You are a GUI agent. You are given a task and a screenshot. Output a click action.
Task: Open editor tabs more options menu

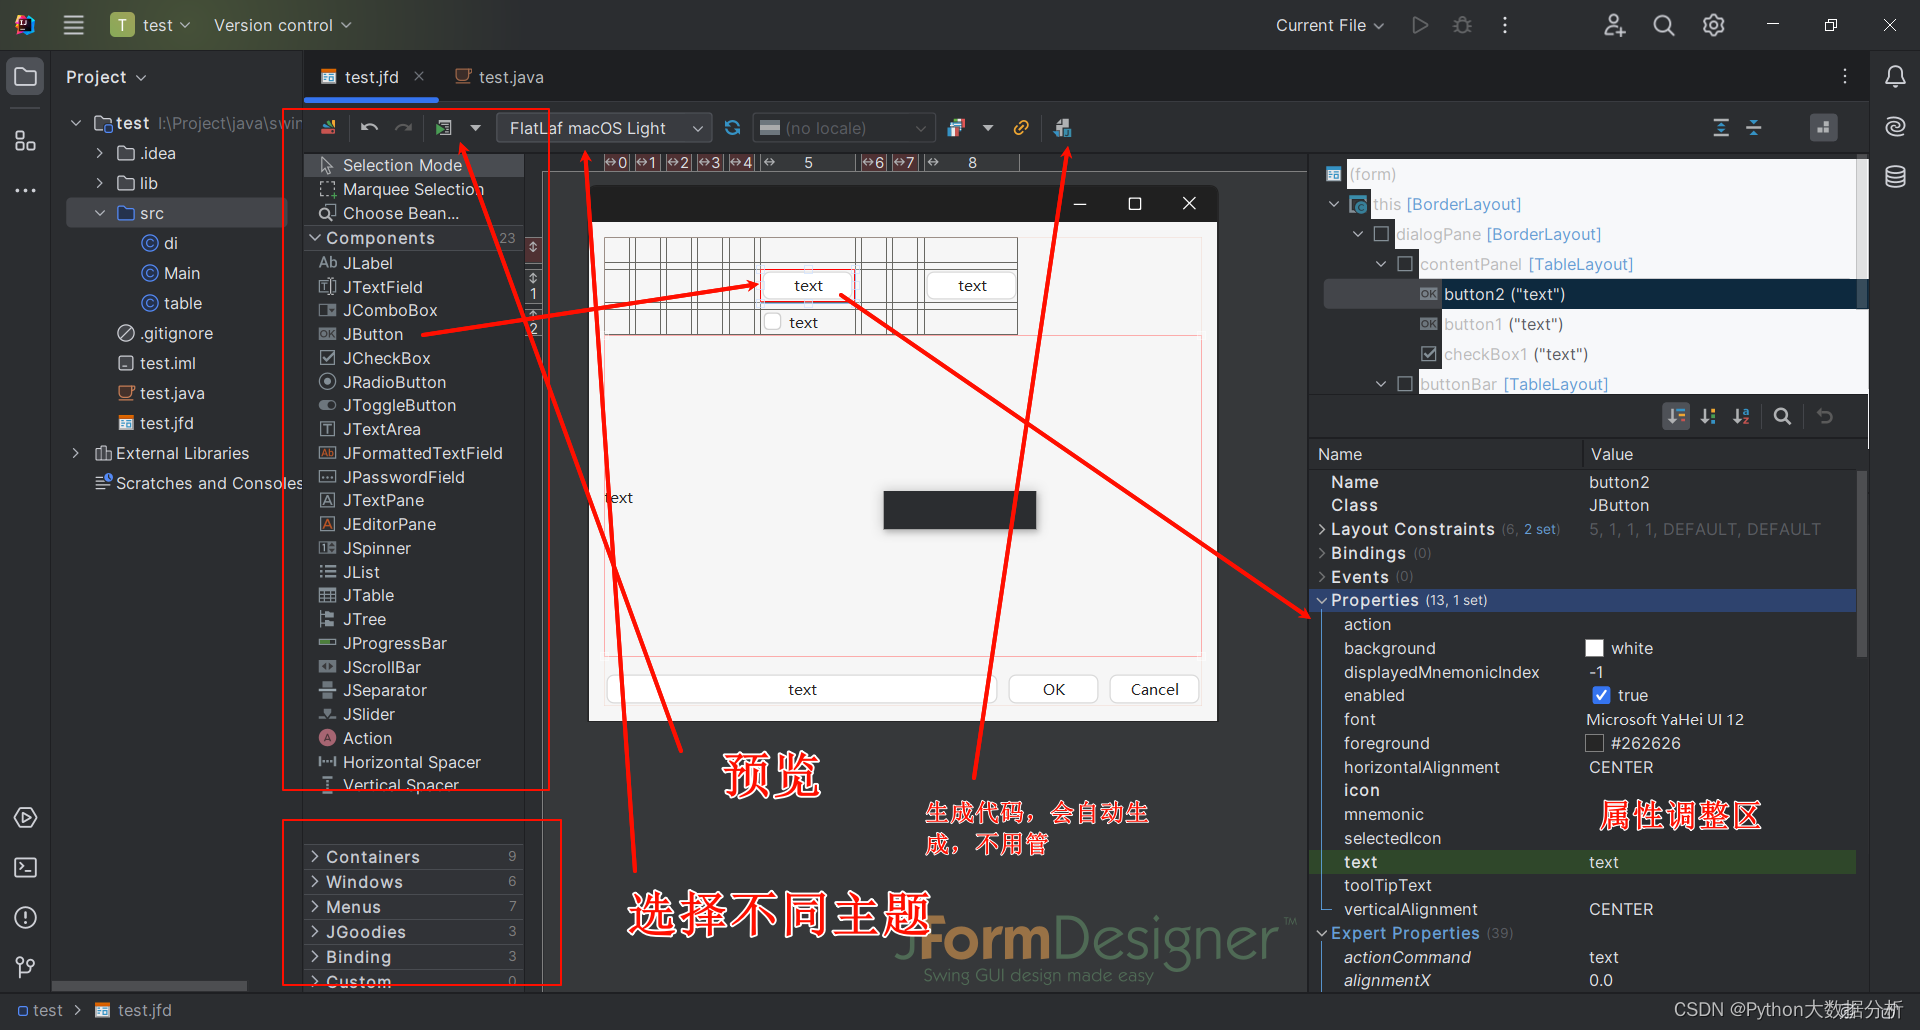1845,77
